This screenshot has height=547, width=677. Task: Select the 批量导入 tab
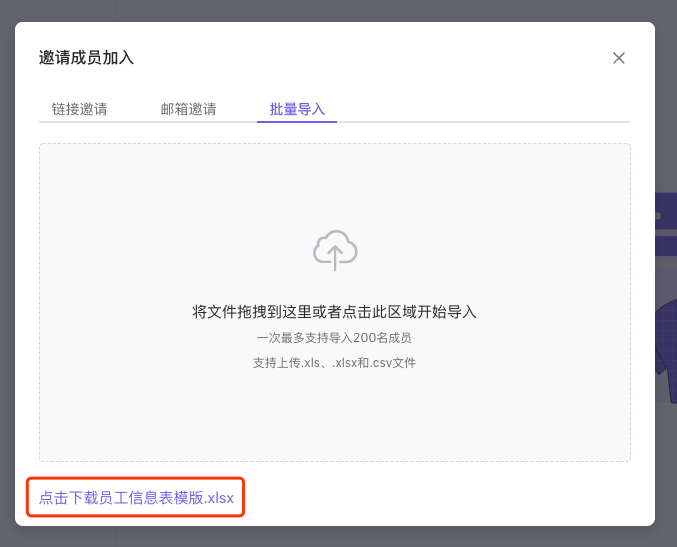pyautogui.click(x=297, y=109)
